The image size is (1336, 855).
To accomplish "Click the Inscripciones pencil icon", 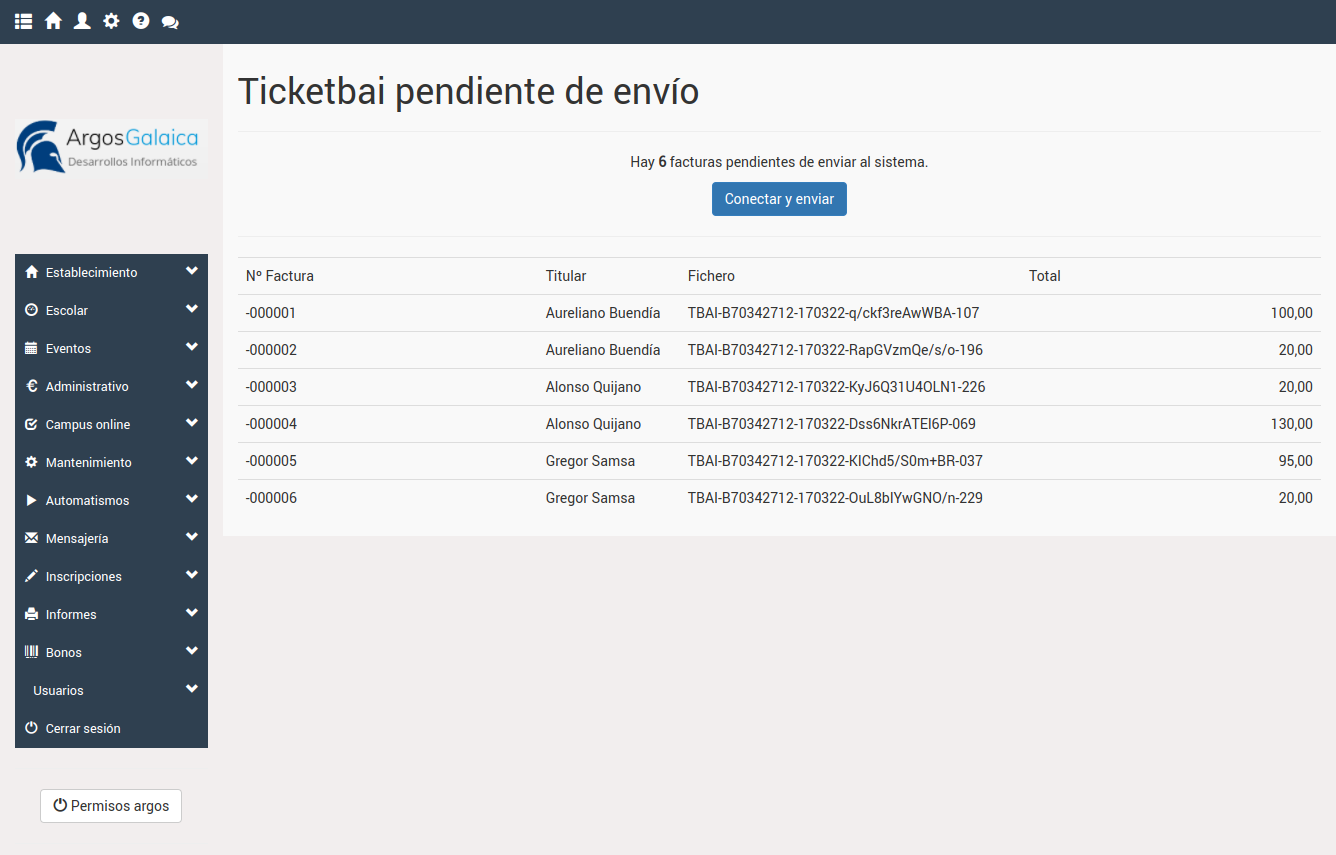I will [x=31, y=576].
